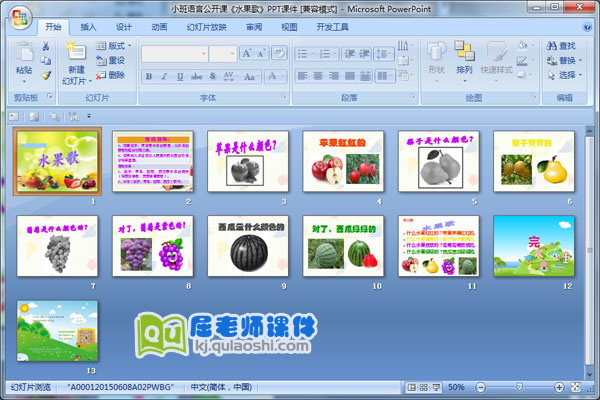Image resolution: width=600 pixels, height=400 pixels.
Task: Expand the font color dropdown
Action: [283, 76]
